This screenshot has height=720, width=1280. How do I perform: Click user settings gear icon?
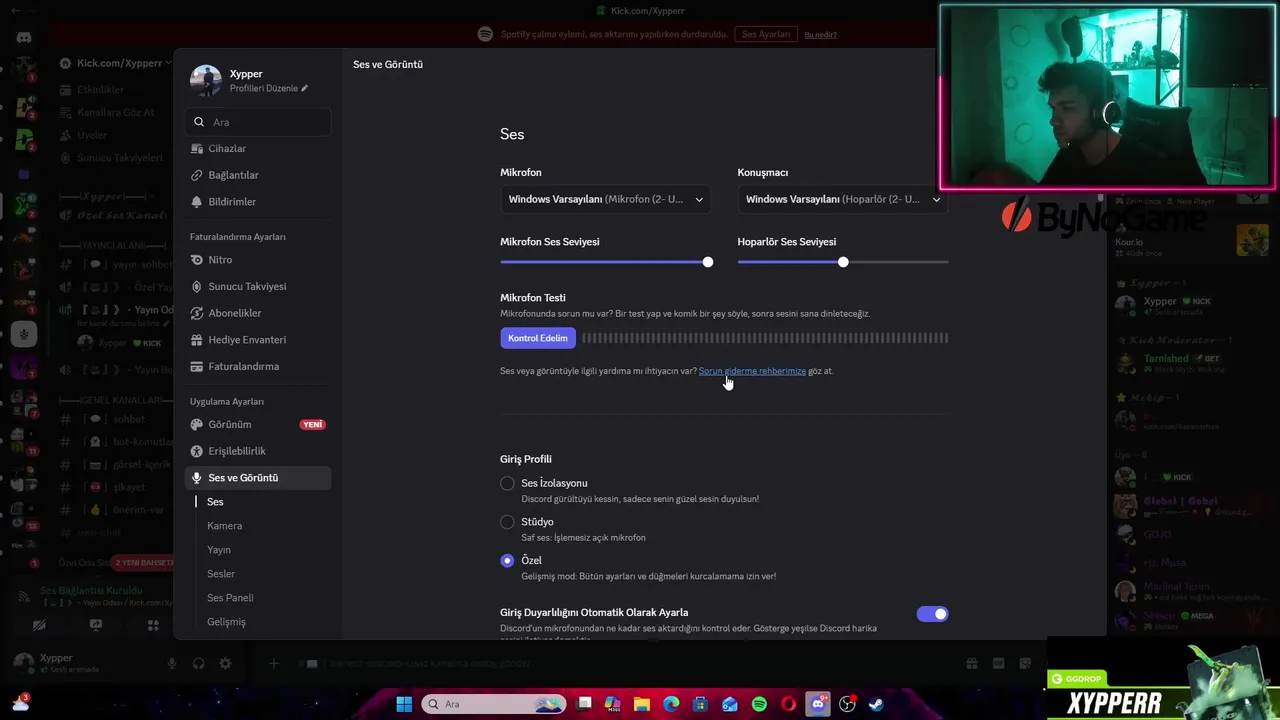225,663
